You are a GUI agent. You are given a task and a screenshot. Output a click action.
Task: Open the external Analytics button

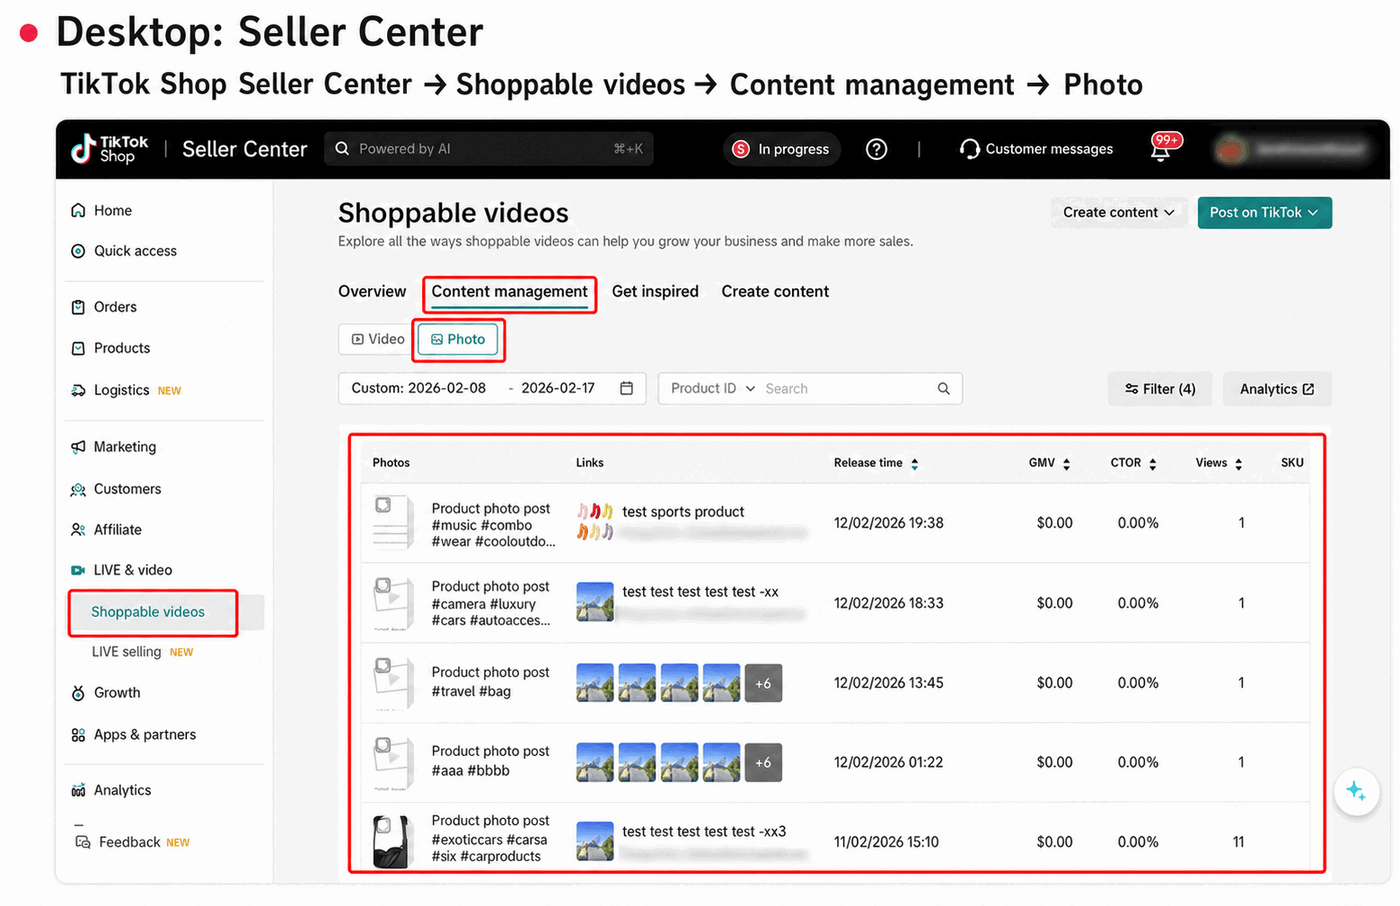pyautogui.click(x=1277, y=389)
